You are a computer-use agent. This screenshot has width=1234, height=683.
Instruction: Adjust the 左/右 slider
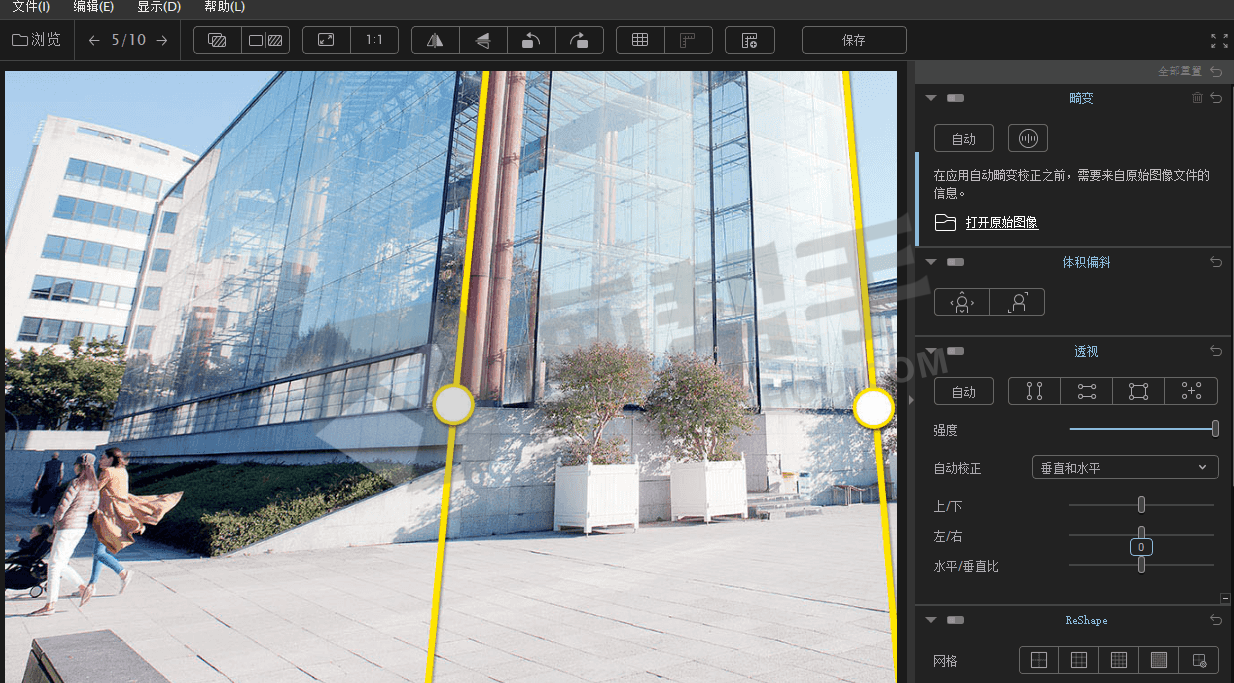(x=1141, y=535)
